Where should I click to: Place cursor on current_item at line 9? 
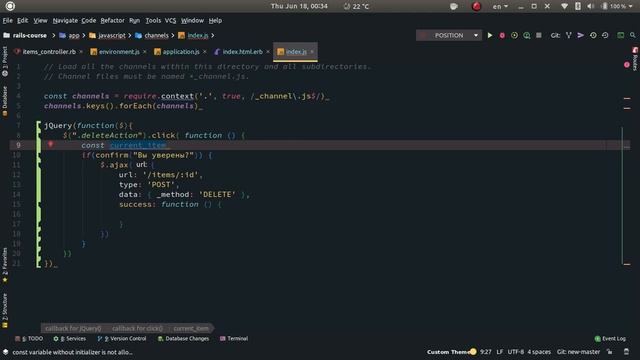point(138,145)
